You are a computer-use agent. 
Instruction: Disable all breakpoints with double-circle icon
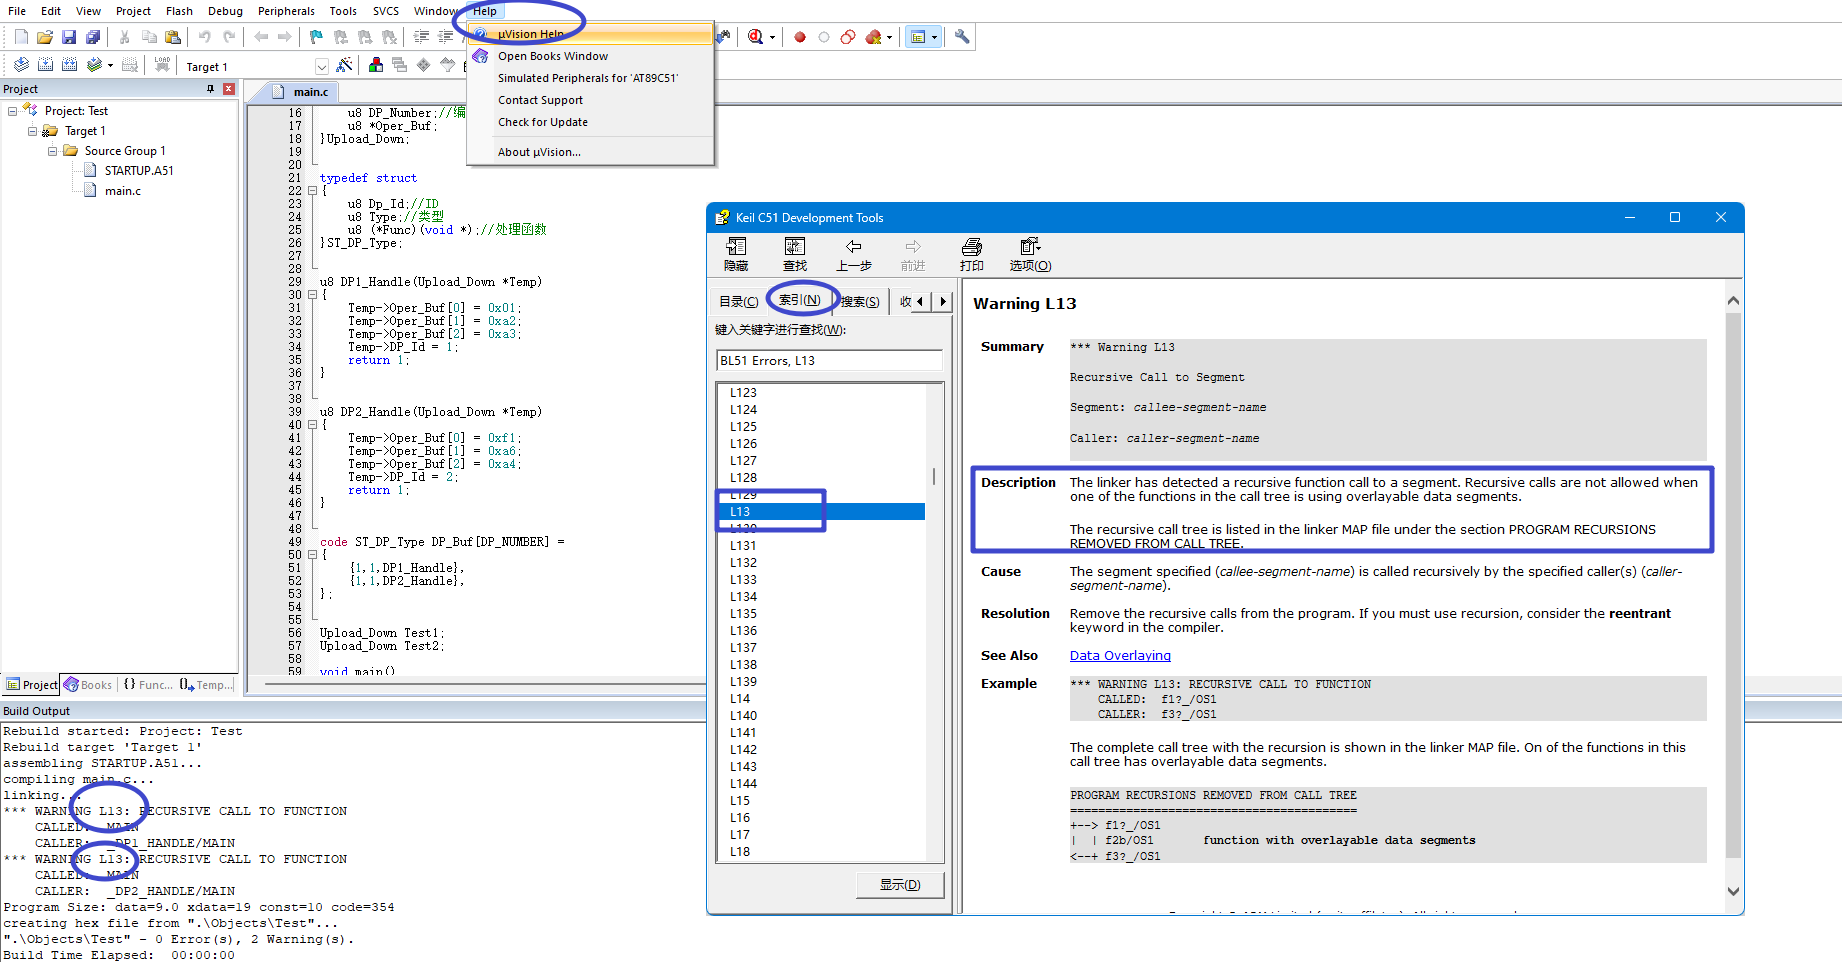pos(848,37)
